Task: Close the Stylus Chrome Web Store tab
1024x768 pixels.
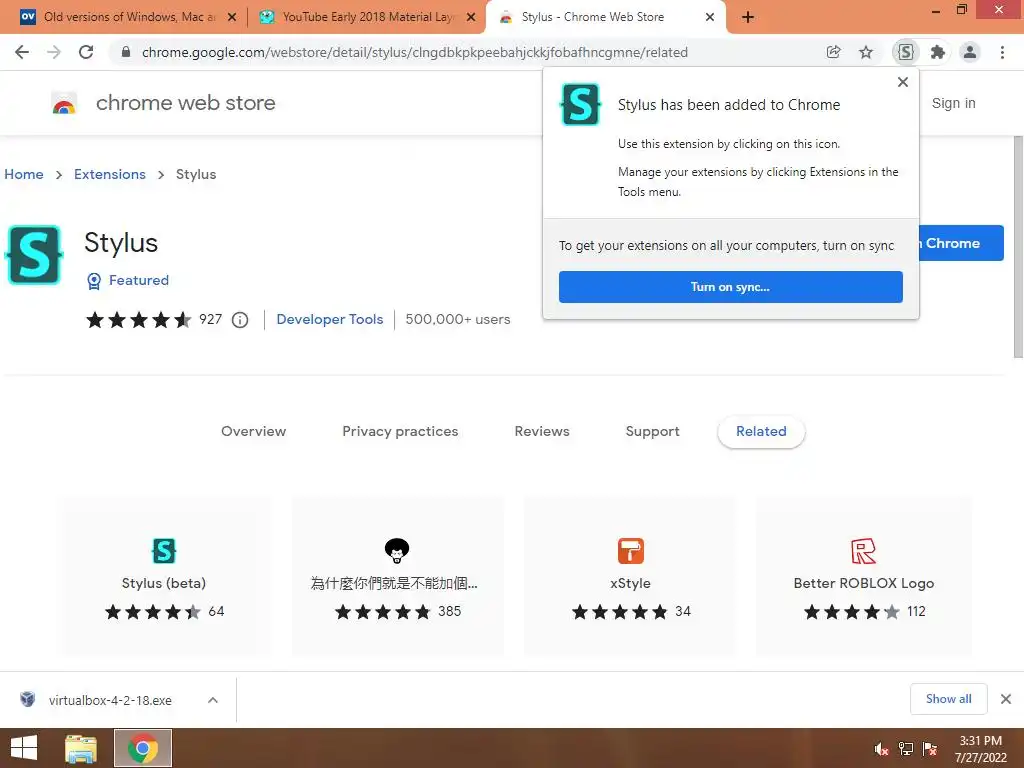Action: coord(710,18)
